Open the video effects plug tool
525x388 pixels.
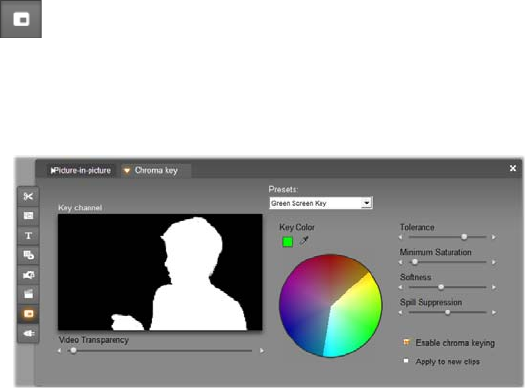click(x=28, y=333)
